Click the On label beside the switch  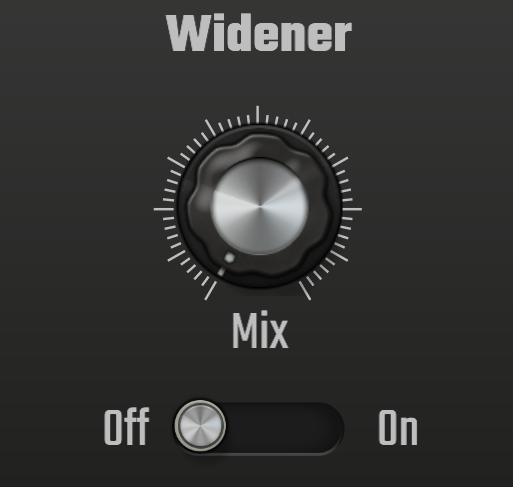(398, 428)
